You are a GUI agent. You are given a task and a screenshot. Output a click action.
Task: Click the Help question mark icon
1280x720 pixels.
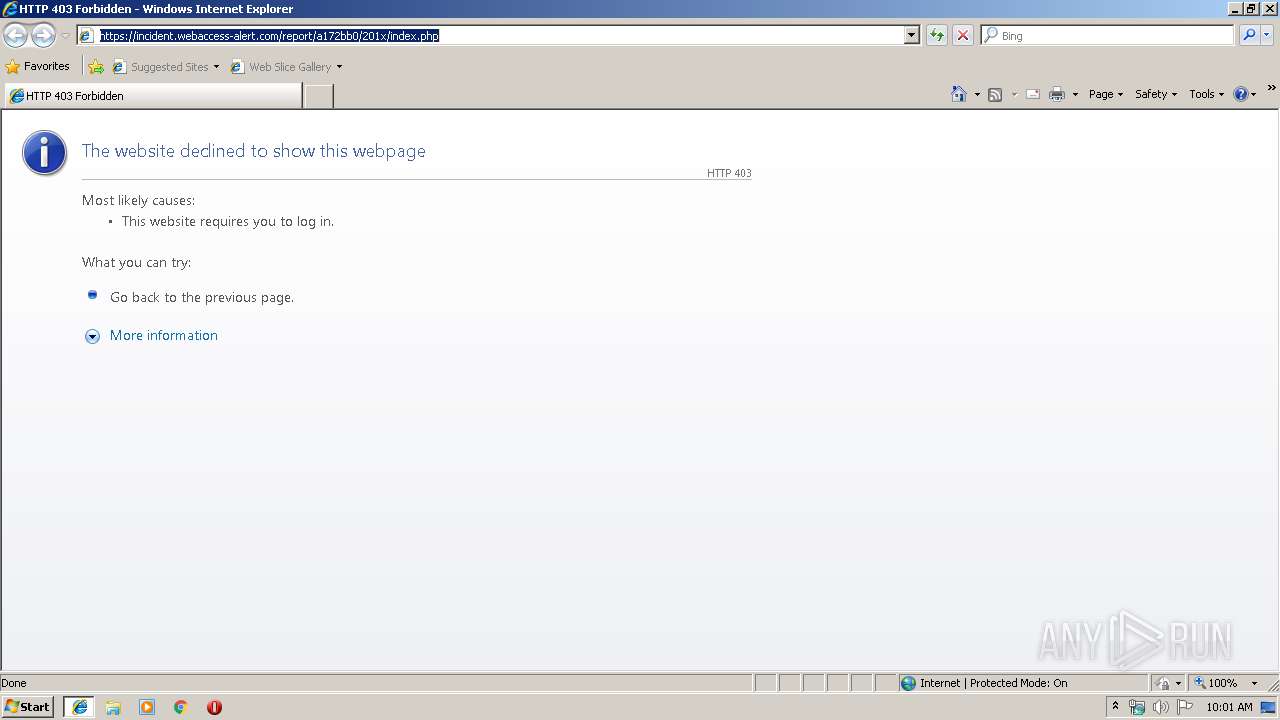[x=1241, y=94]
